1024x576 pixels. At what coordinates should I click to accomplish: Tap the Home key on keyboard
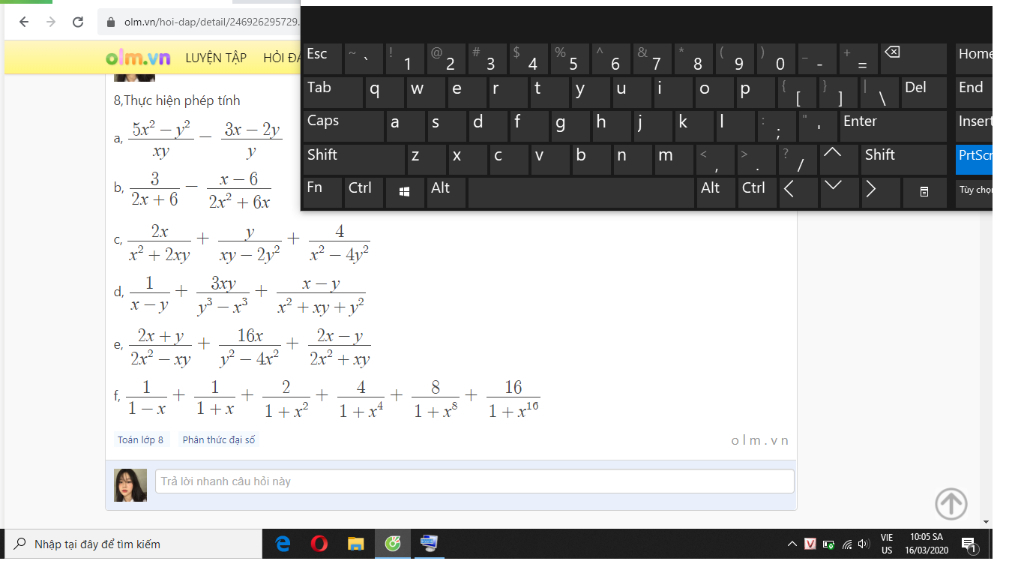tap(974, 59)
